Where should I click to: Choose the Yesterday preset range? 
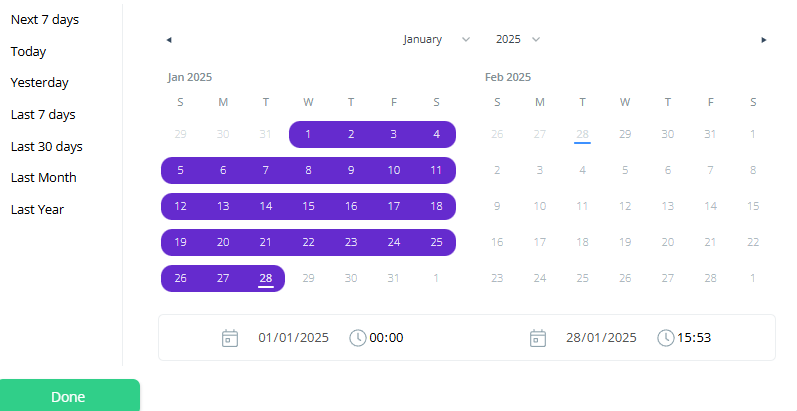tap(40, 83)
